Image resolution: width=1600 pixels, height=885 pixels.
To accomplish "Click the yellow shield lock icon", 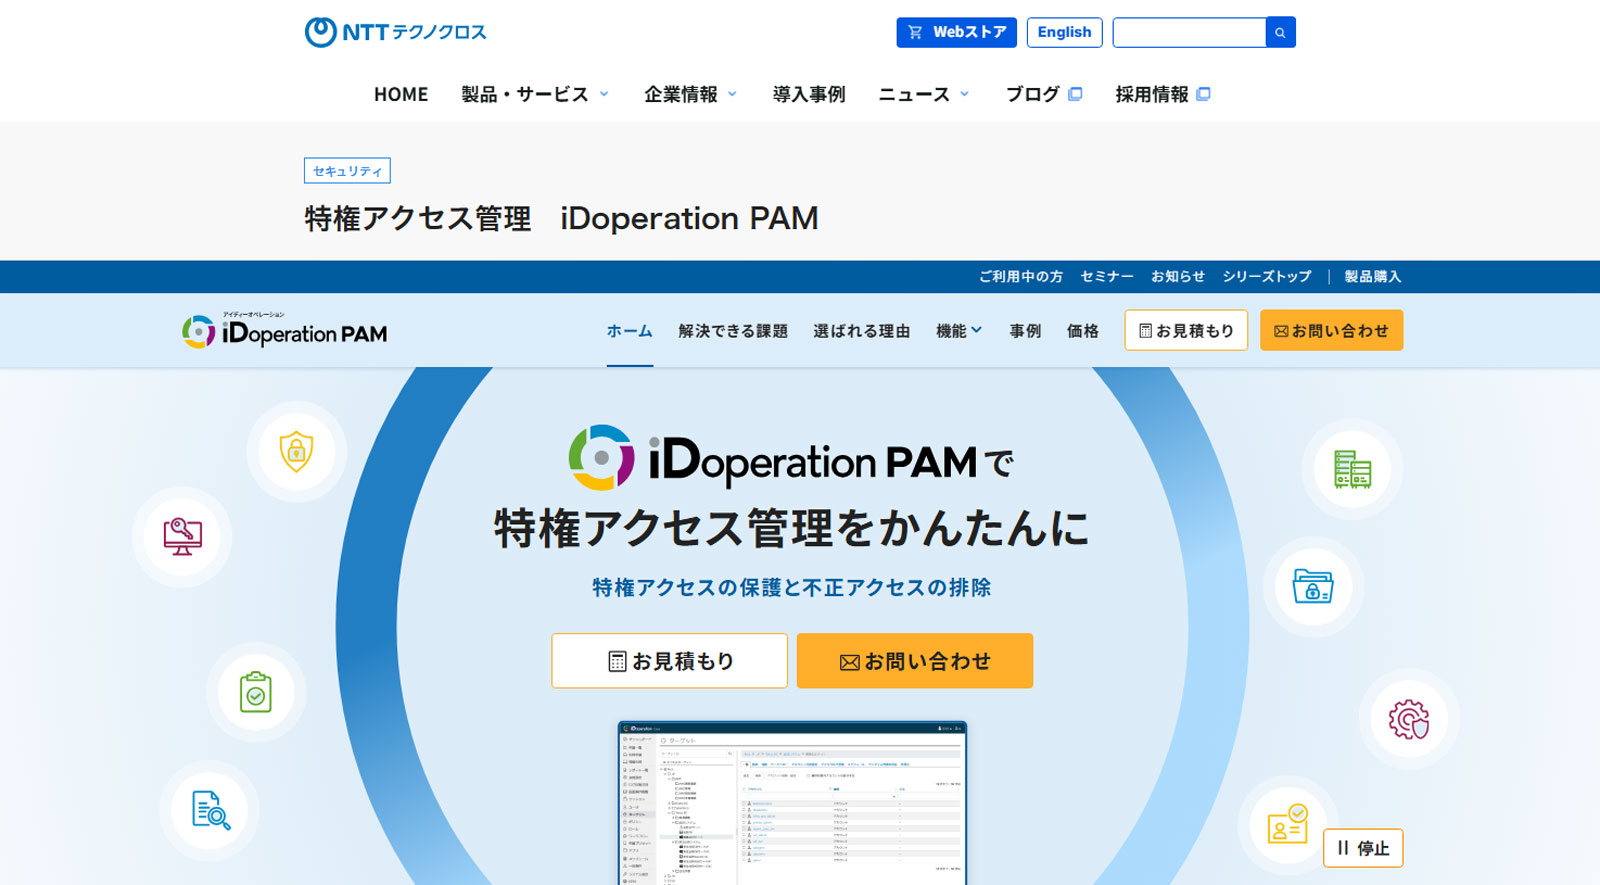I will pos(296,452).
